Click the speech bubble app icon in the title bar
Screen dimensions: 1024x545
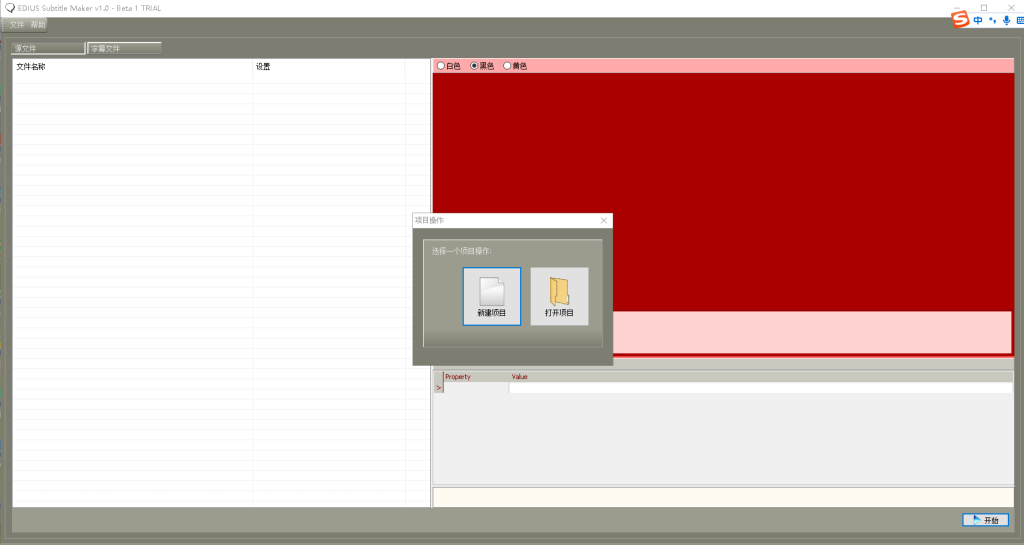click(10, 8)
